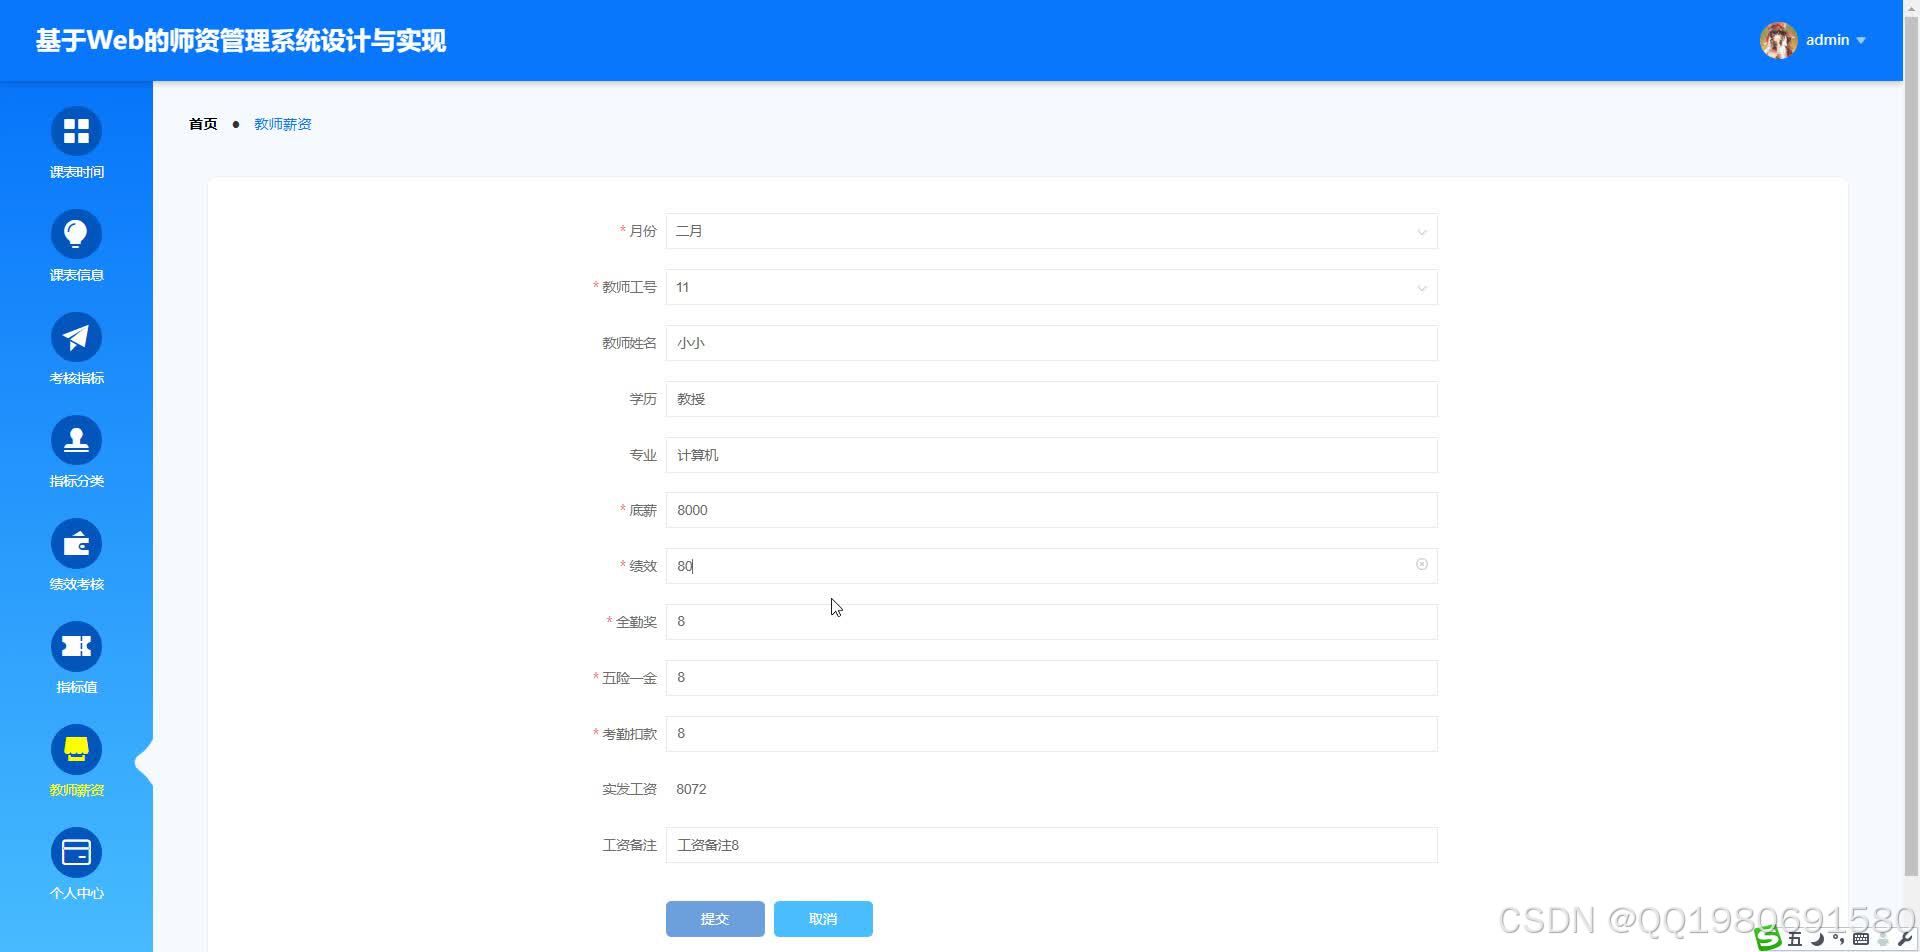Screen dimensions: 1920x952
Task: Click the 实发工资 field label
Action: coord(629,789)
